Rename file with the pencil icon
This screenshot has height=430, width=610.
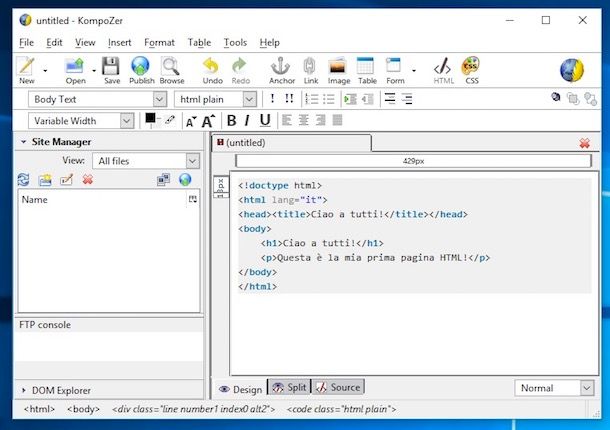67,179
